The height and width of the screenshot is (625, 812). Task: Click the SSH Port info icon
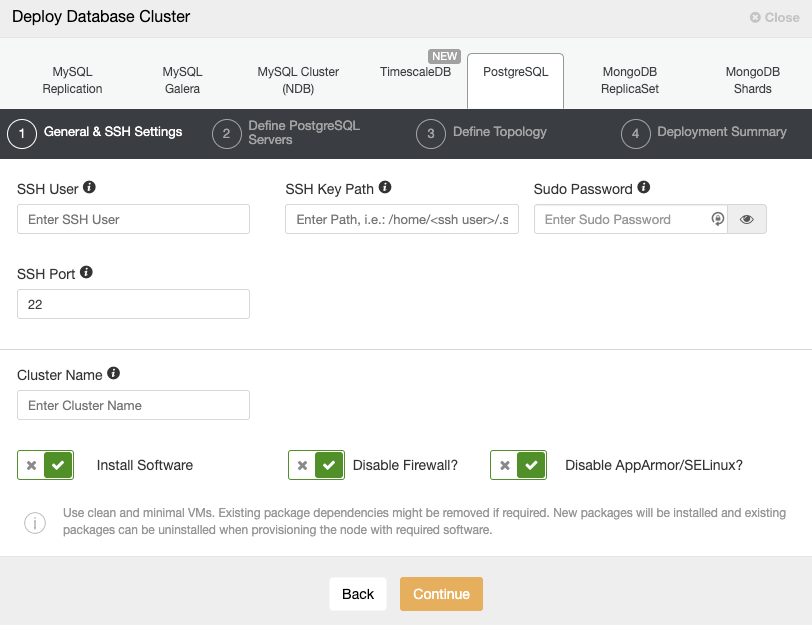click(86, 272)
